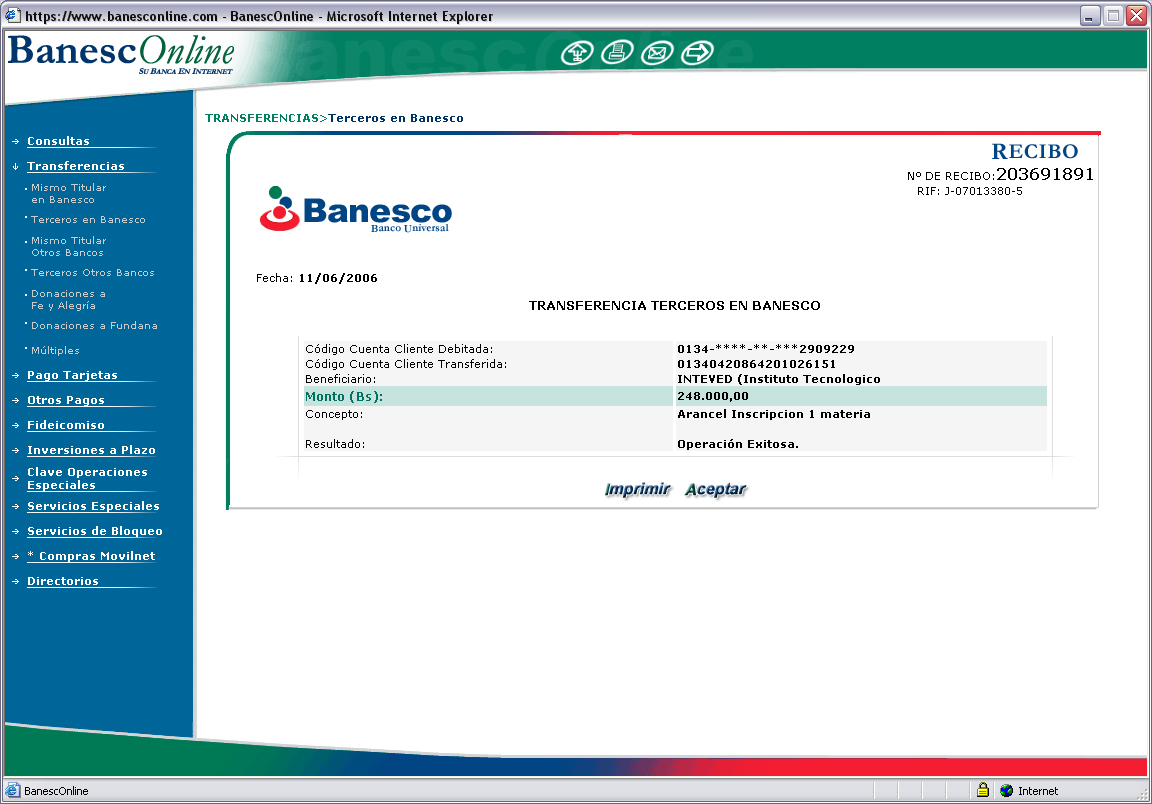Open the Otros Pagos menu
Viewport: 1152px width, 804px height.
[x=66, y=400]
